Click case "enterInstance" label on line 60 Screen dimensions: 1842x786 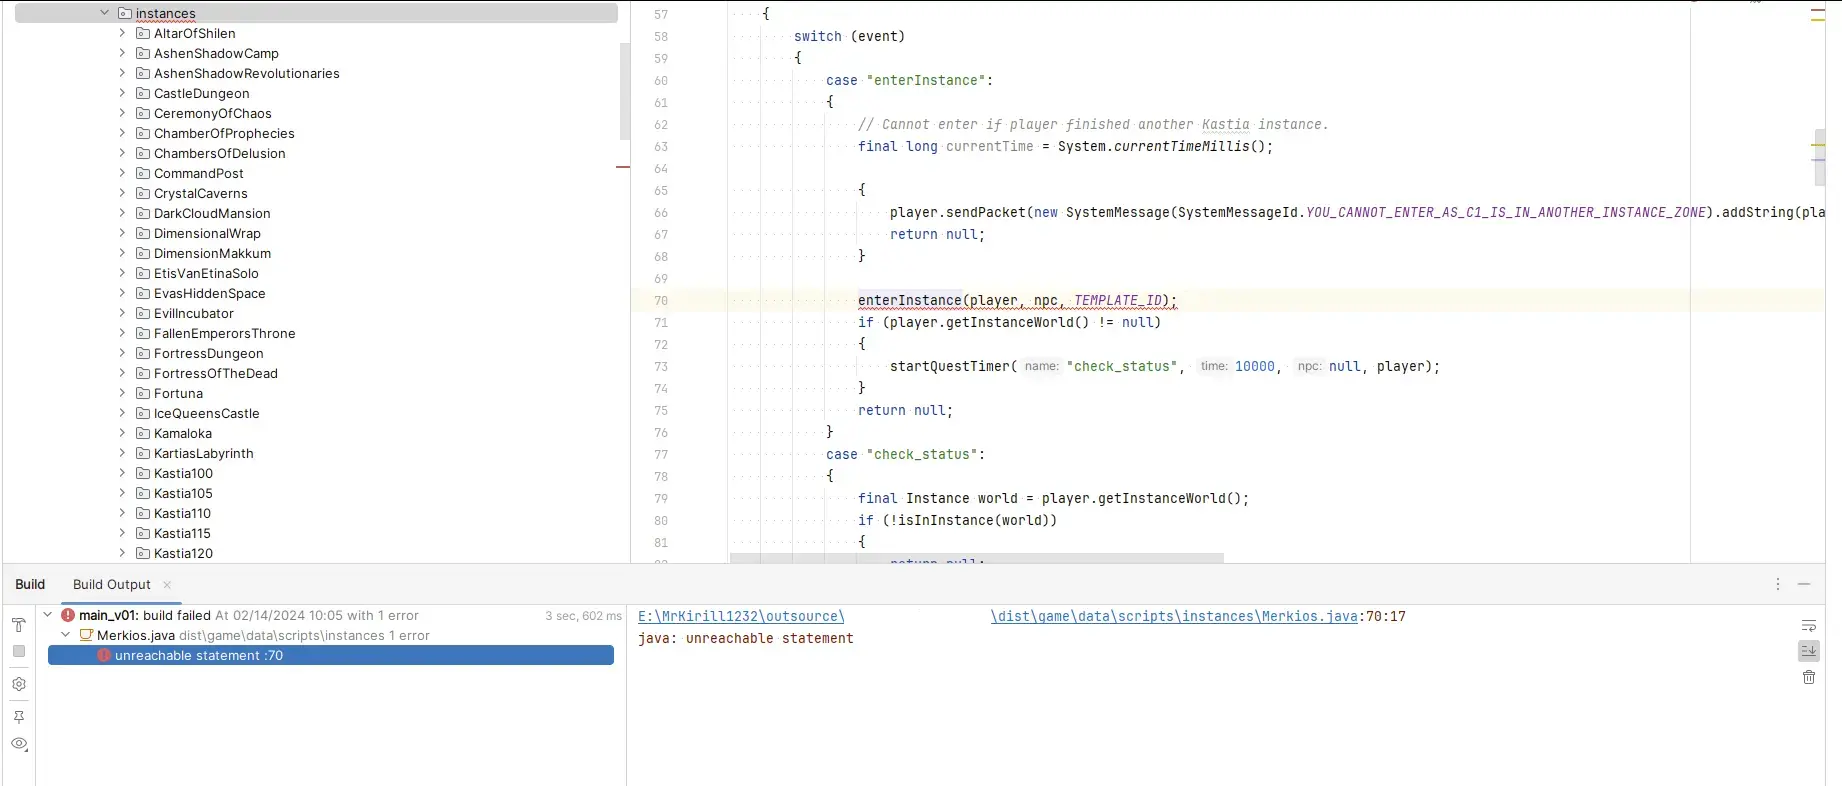[909, 80]
